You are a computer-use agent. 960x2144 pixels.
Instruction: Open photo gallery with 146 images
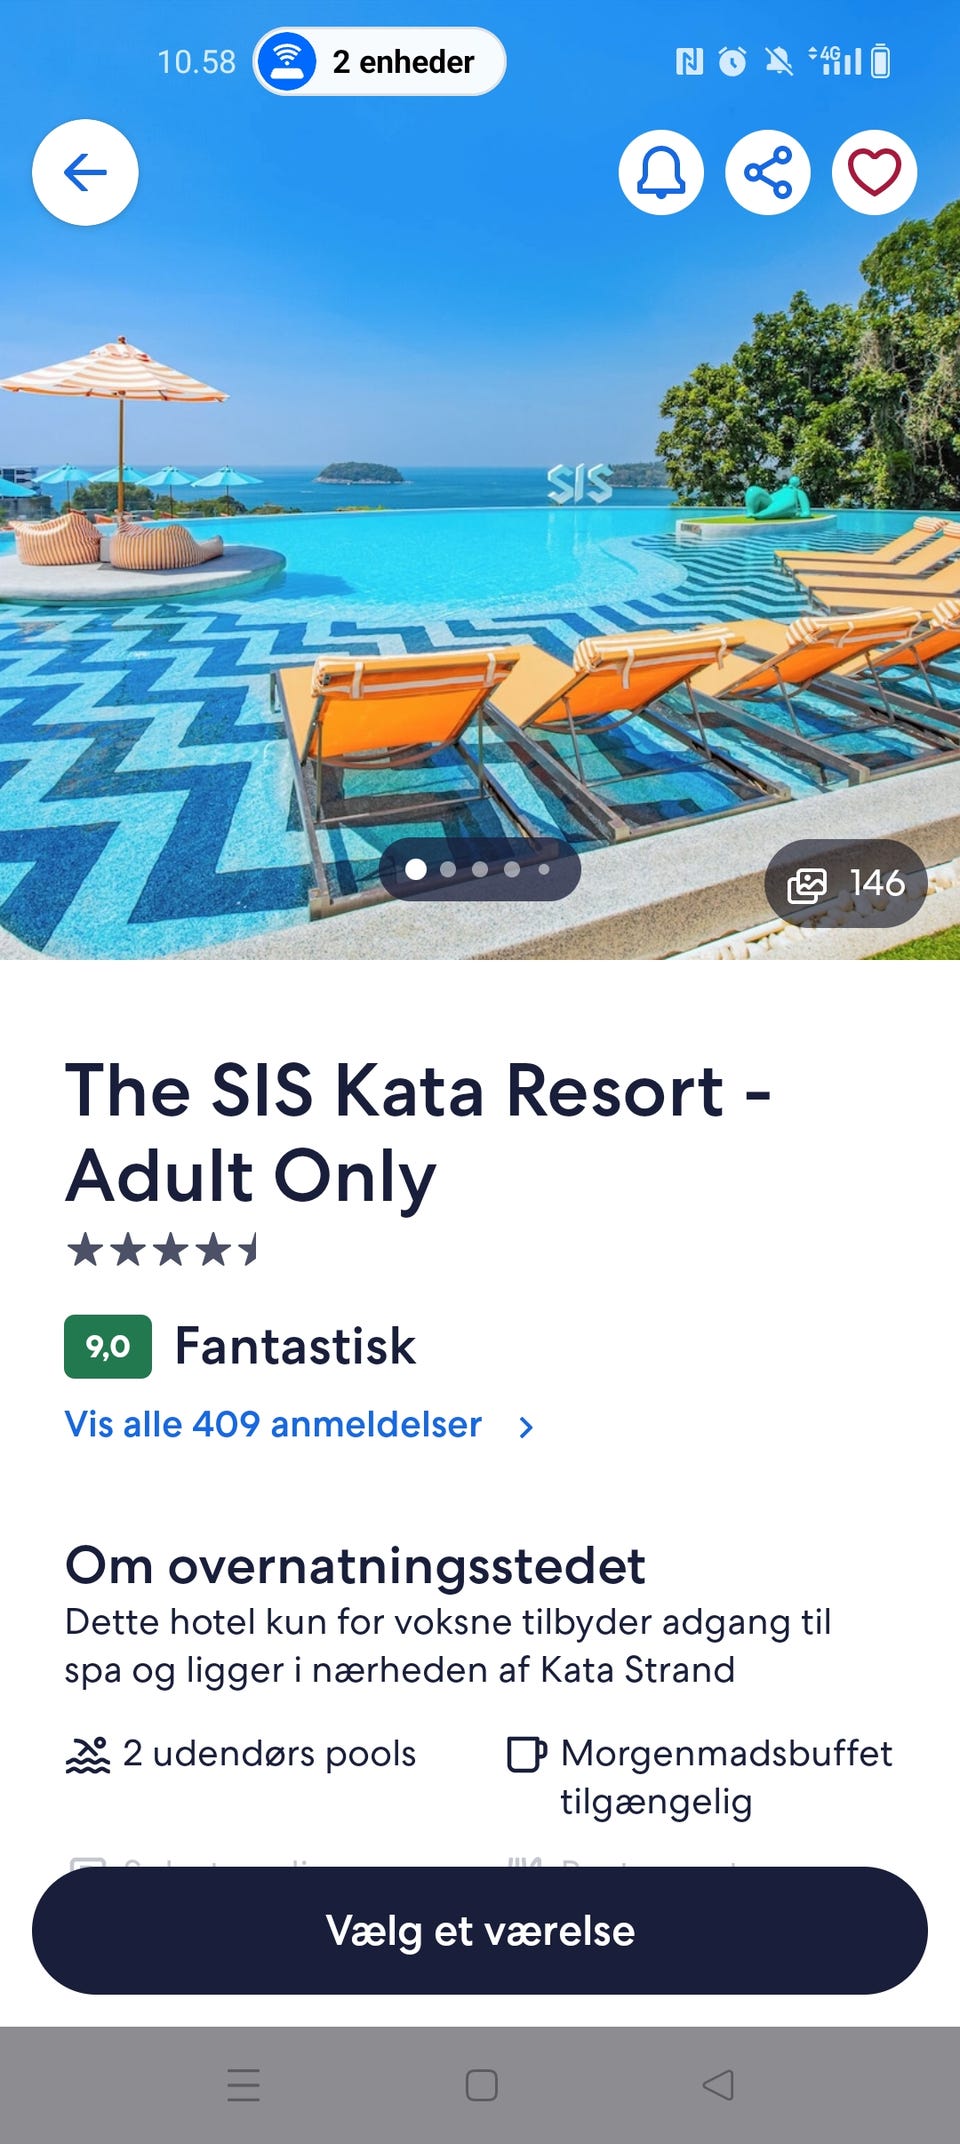coord(846,883)
